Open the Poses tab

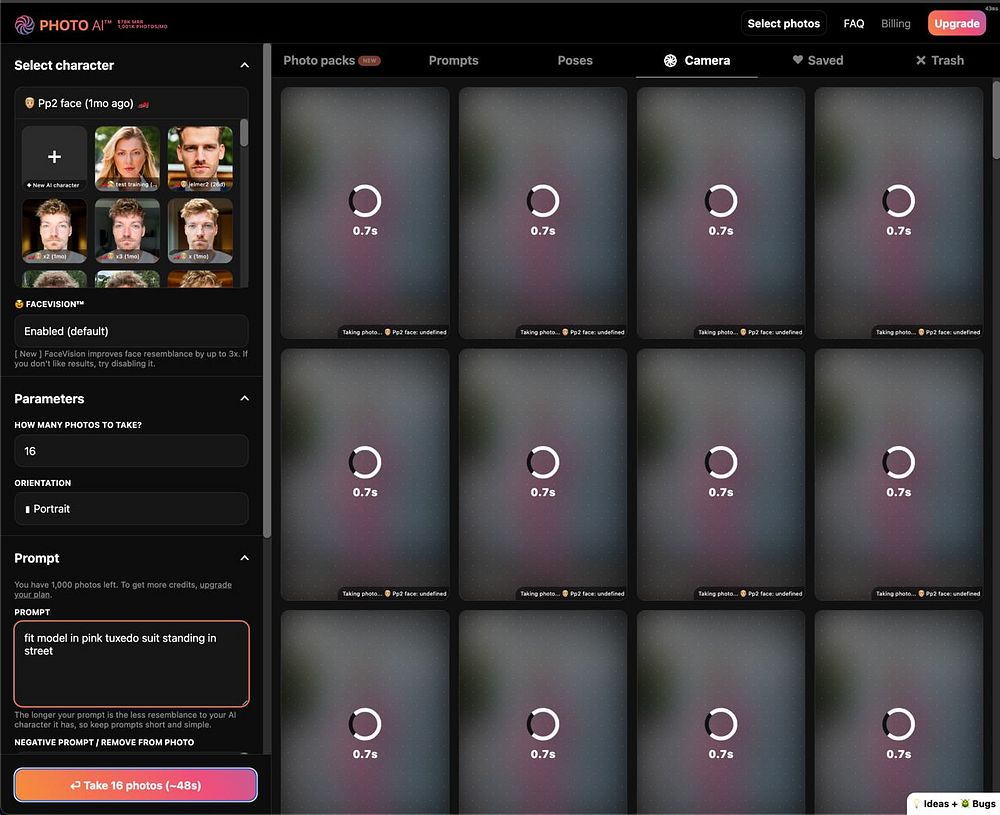575,61
